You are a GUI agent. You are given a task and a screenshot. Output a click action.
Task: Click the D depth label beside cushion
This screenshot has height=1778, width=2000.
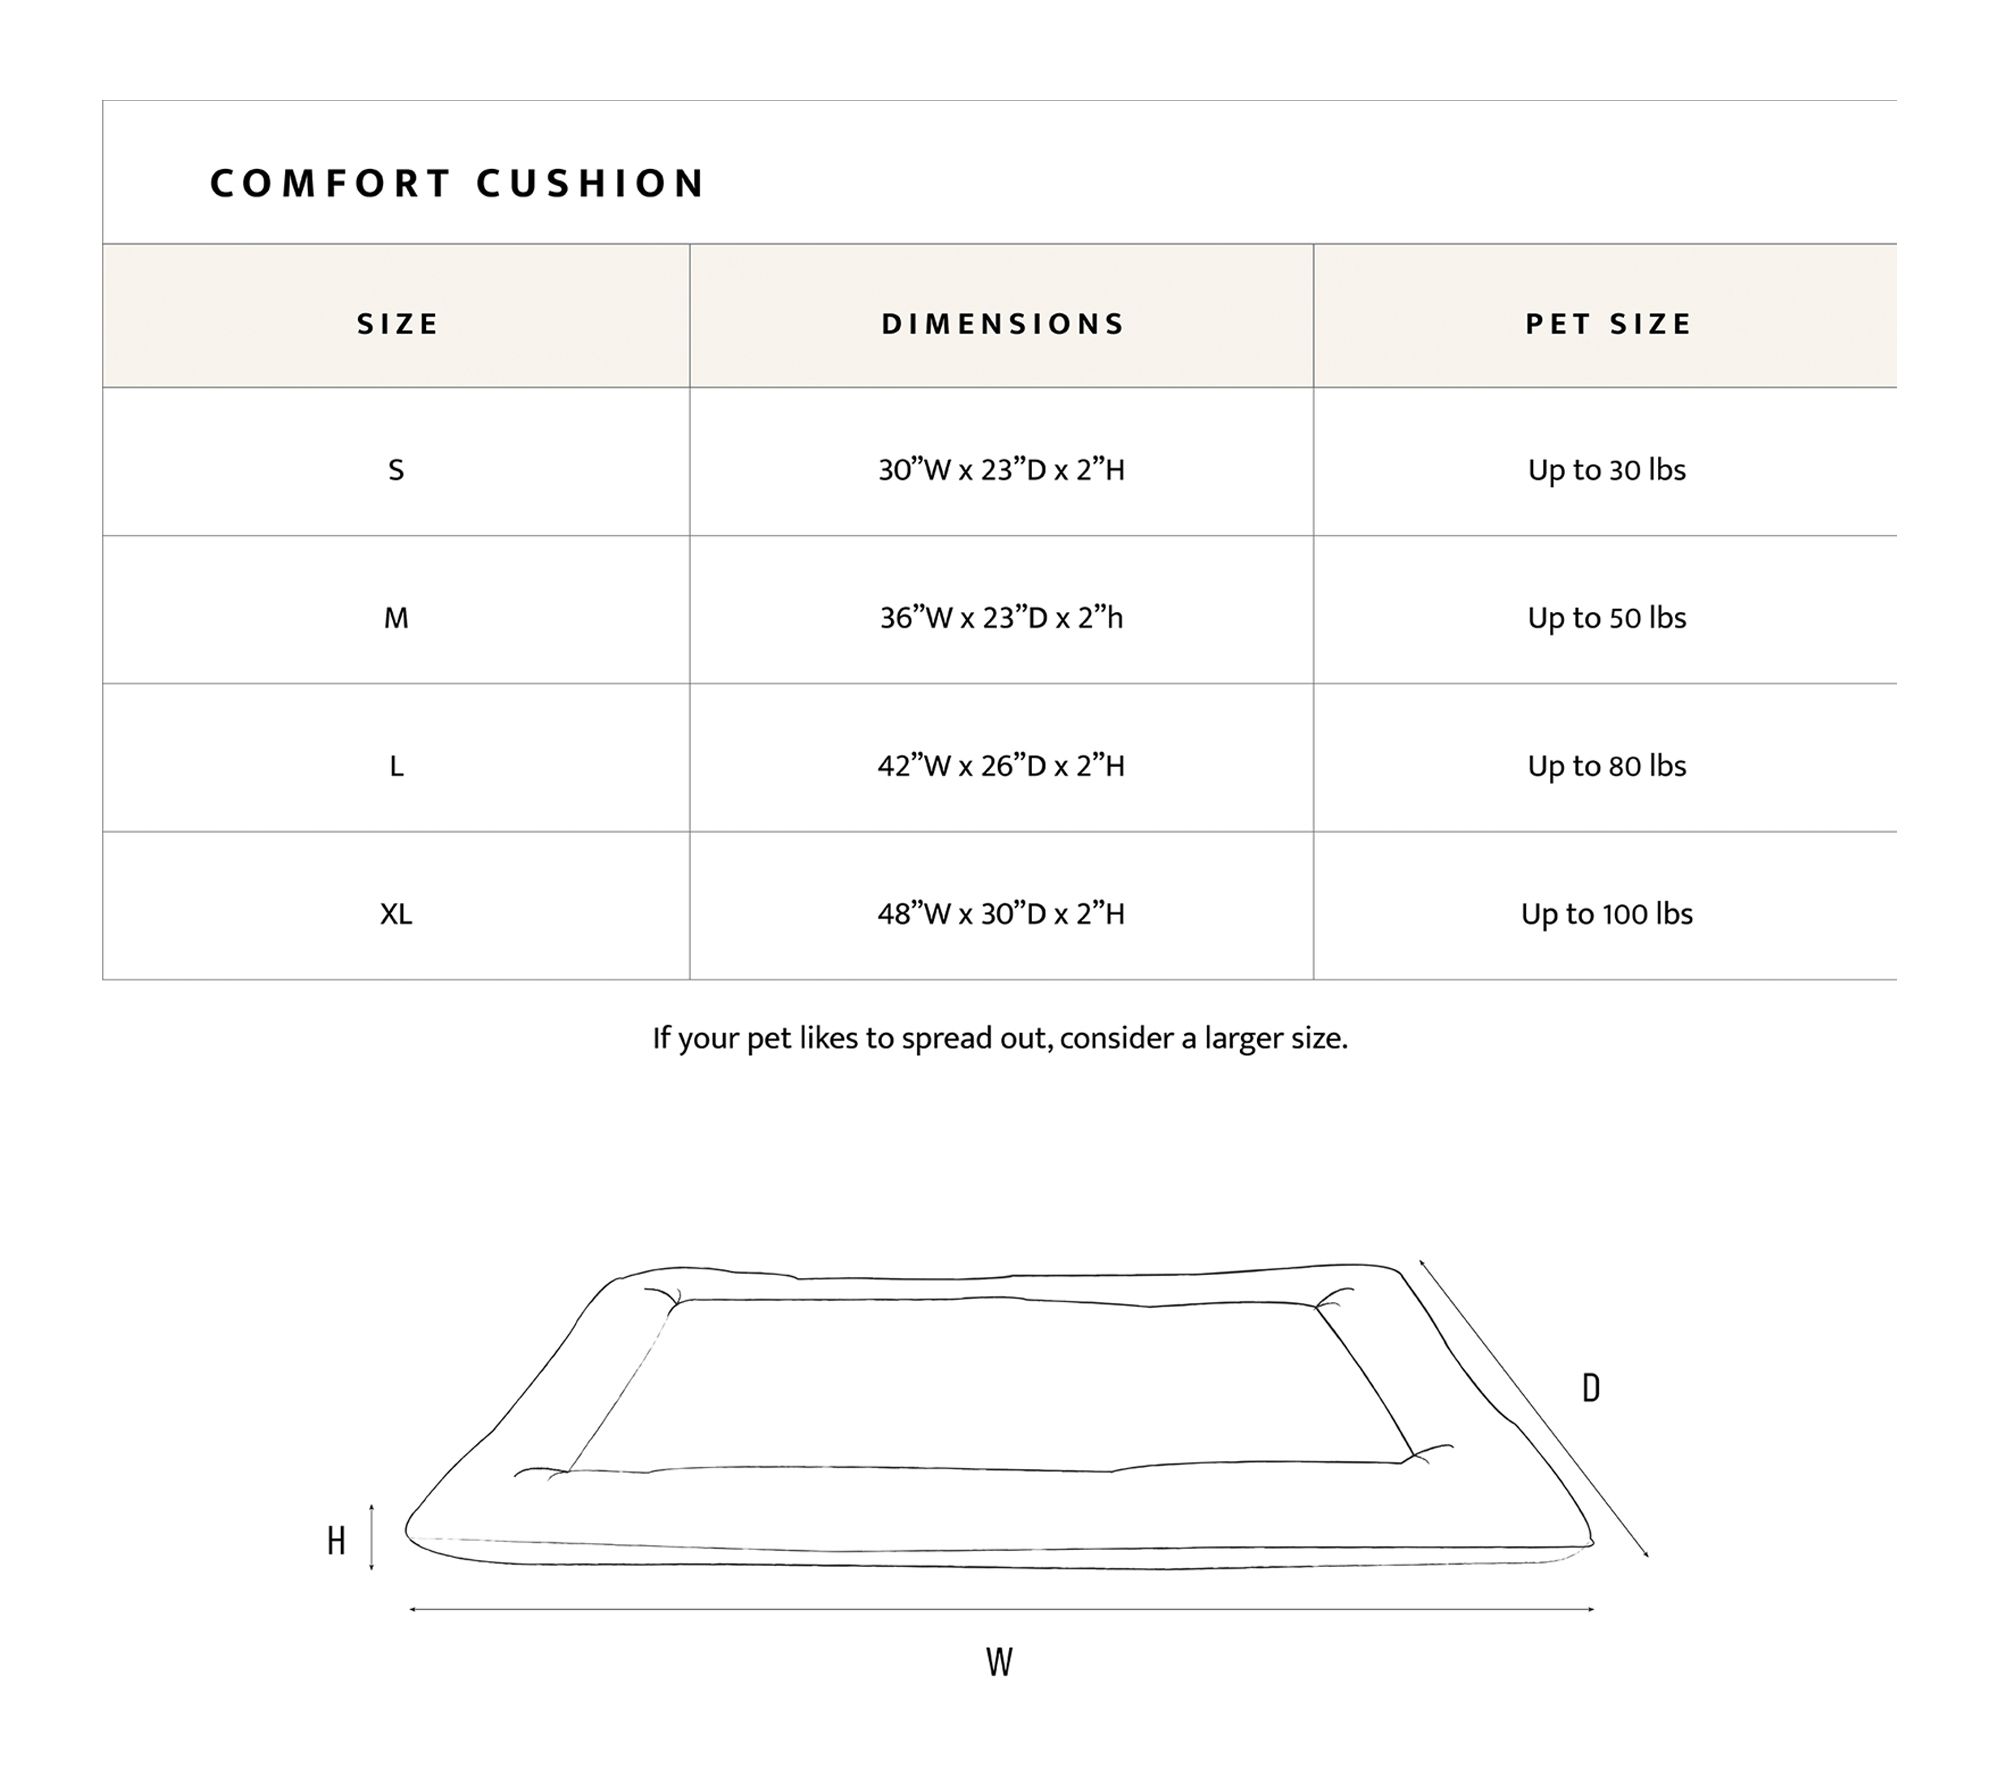coord(1590,1388)
